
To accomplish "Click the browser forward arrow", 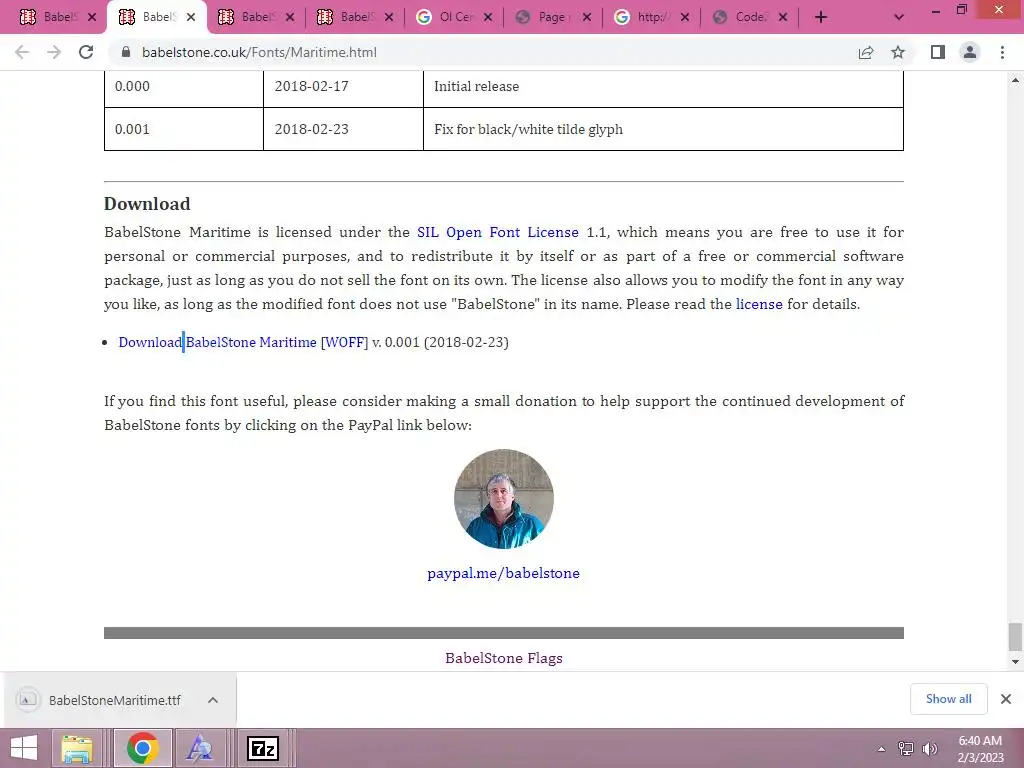I will (x=54, y=52).
